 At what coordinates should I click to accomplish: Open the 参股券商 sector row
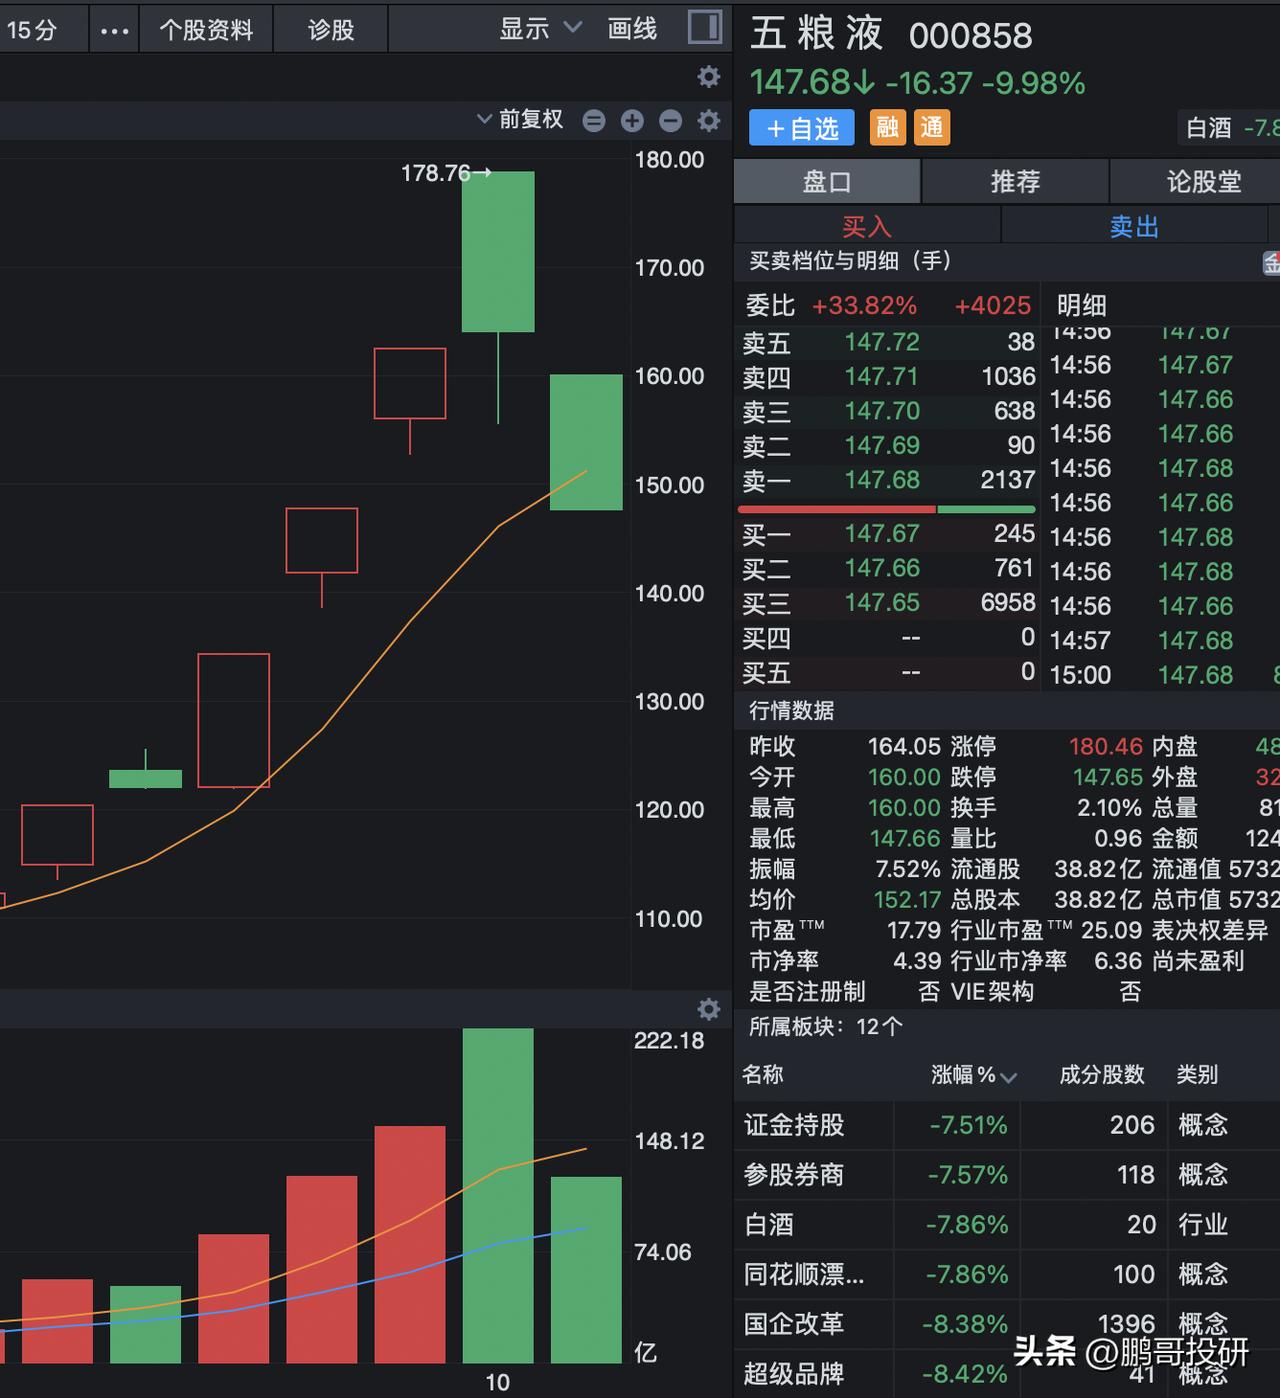1007,1175
